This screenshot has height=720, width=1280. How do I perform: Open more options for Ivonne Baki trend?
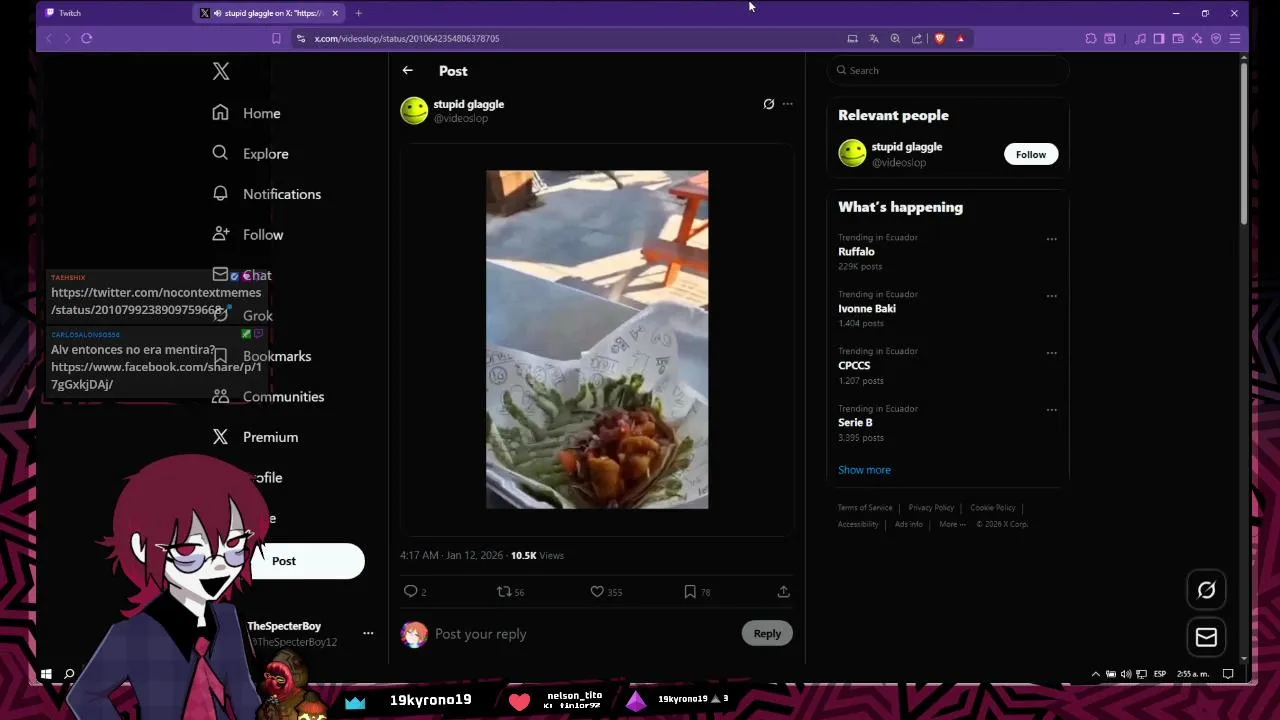coord(1051,296)
